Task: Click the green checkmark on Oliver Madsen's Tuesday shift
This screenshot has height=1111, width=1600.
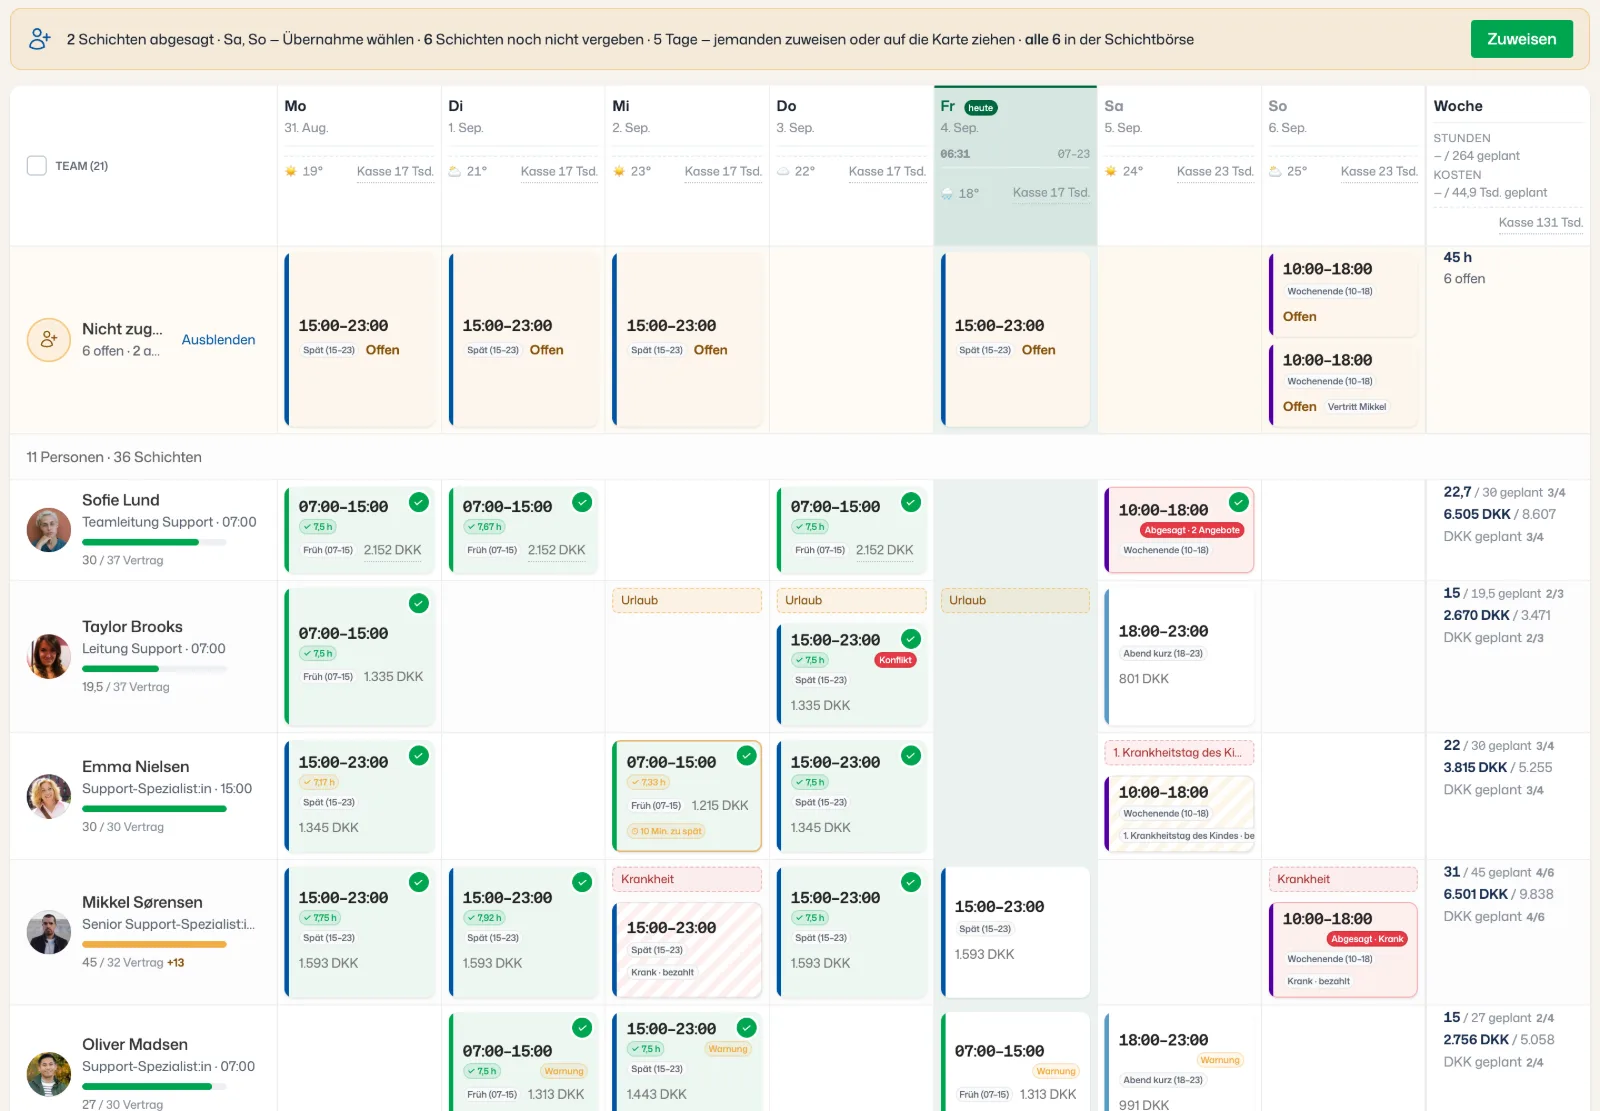Action: pyautogui.click(x=582, y=1028)
